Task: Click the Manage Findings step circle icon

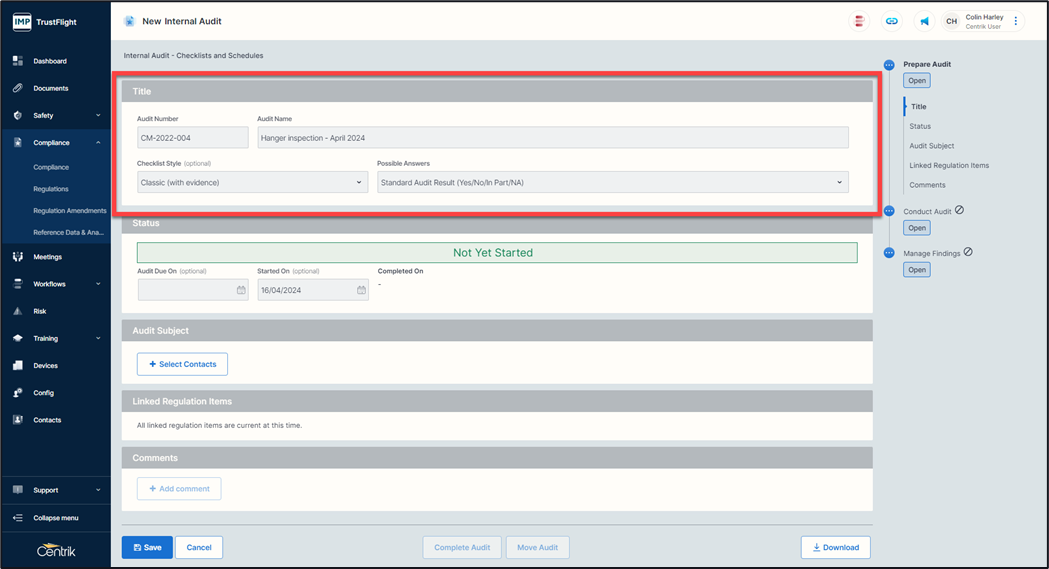Action: click(x=889, y=253)
